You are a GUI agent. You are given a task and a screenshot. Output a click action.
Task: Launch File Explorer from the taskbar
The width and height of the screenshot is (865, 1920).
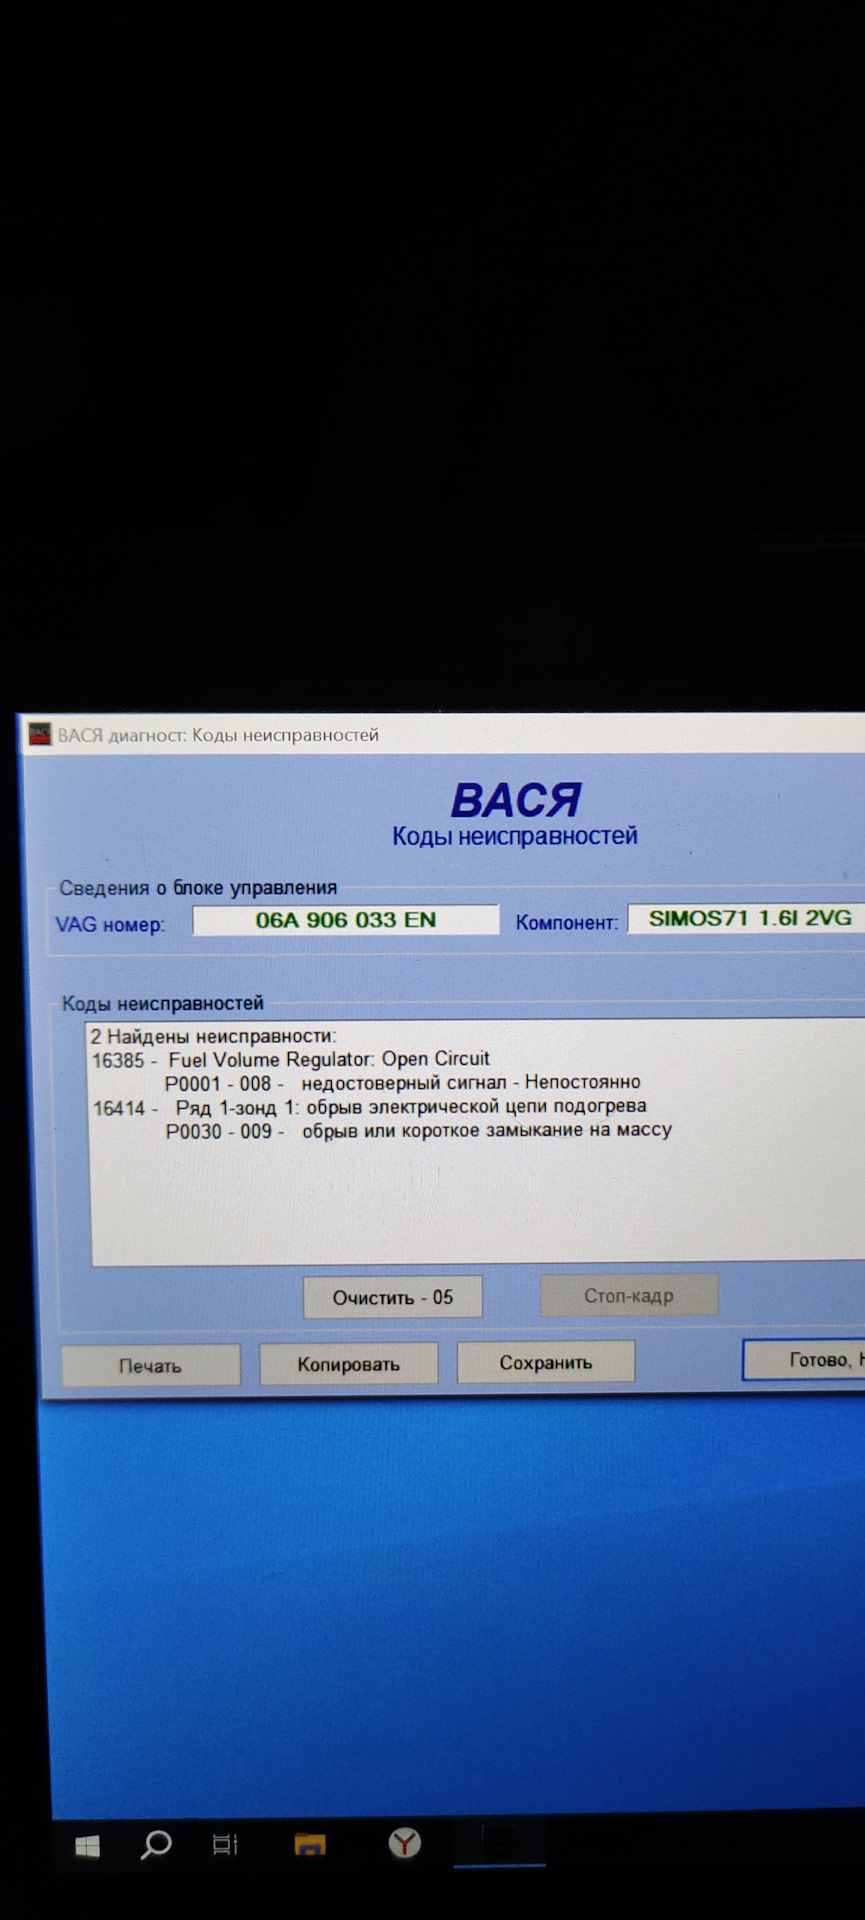click(310, 1844)
